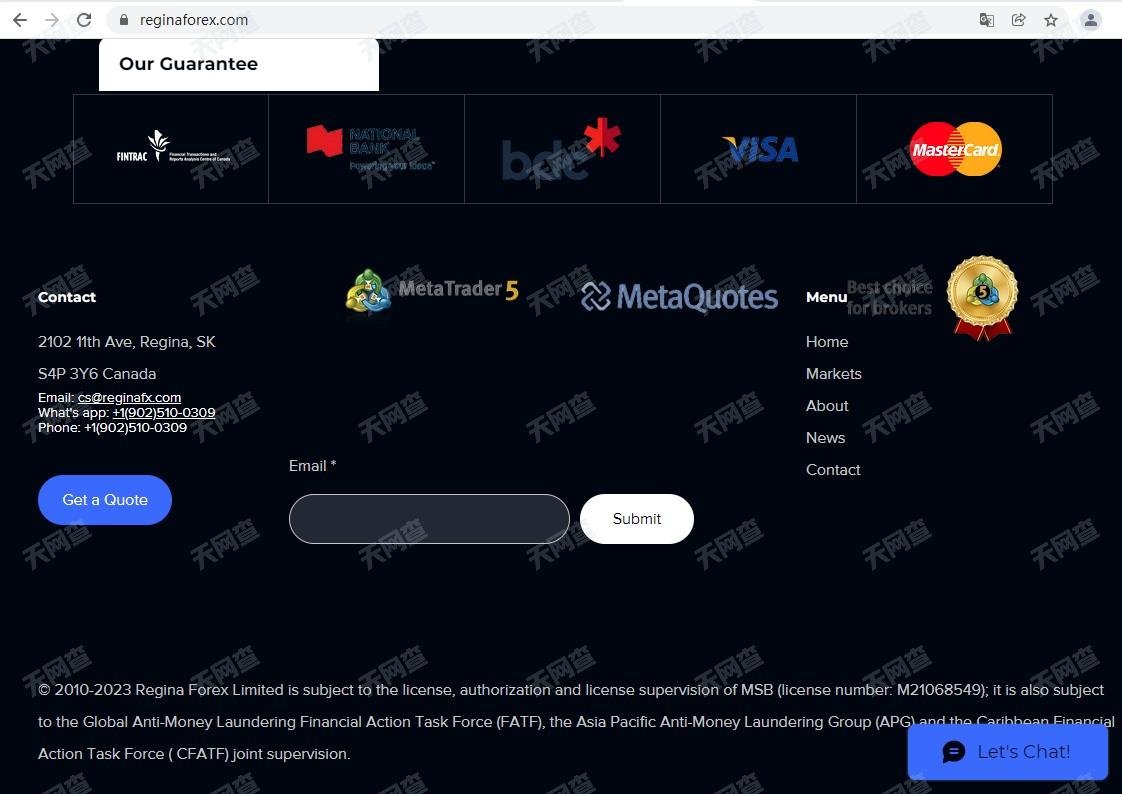Click the cs@reginafx.com email link
This screenshot has width=1122, height=794.
click(130, 398)
